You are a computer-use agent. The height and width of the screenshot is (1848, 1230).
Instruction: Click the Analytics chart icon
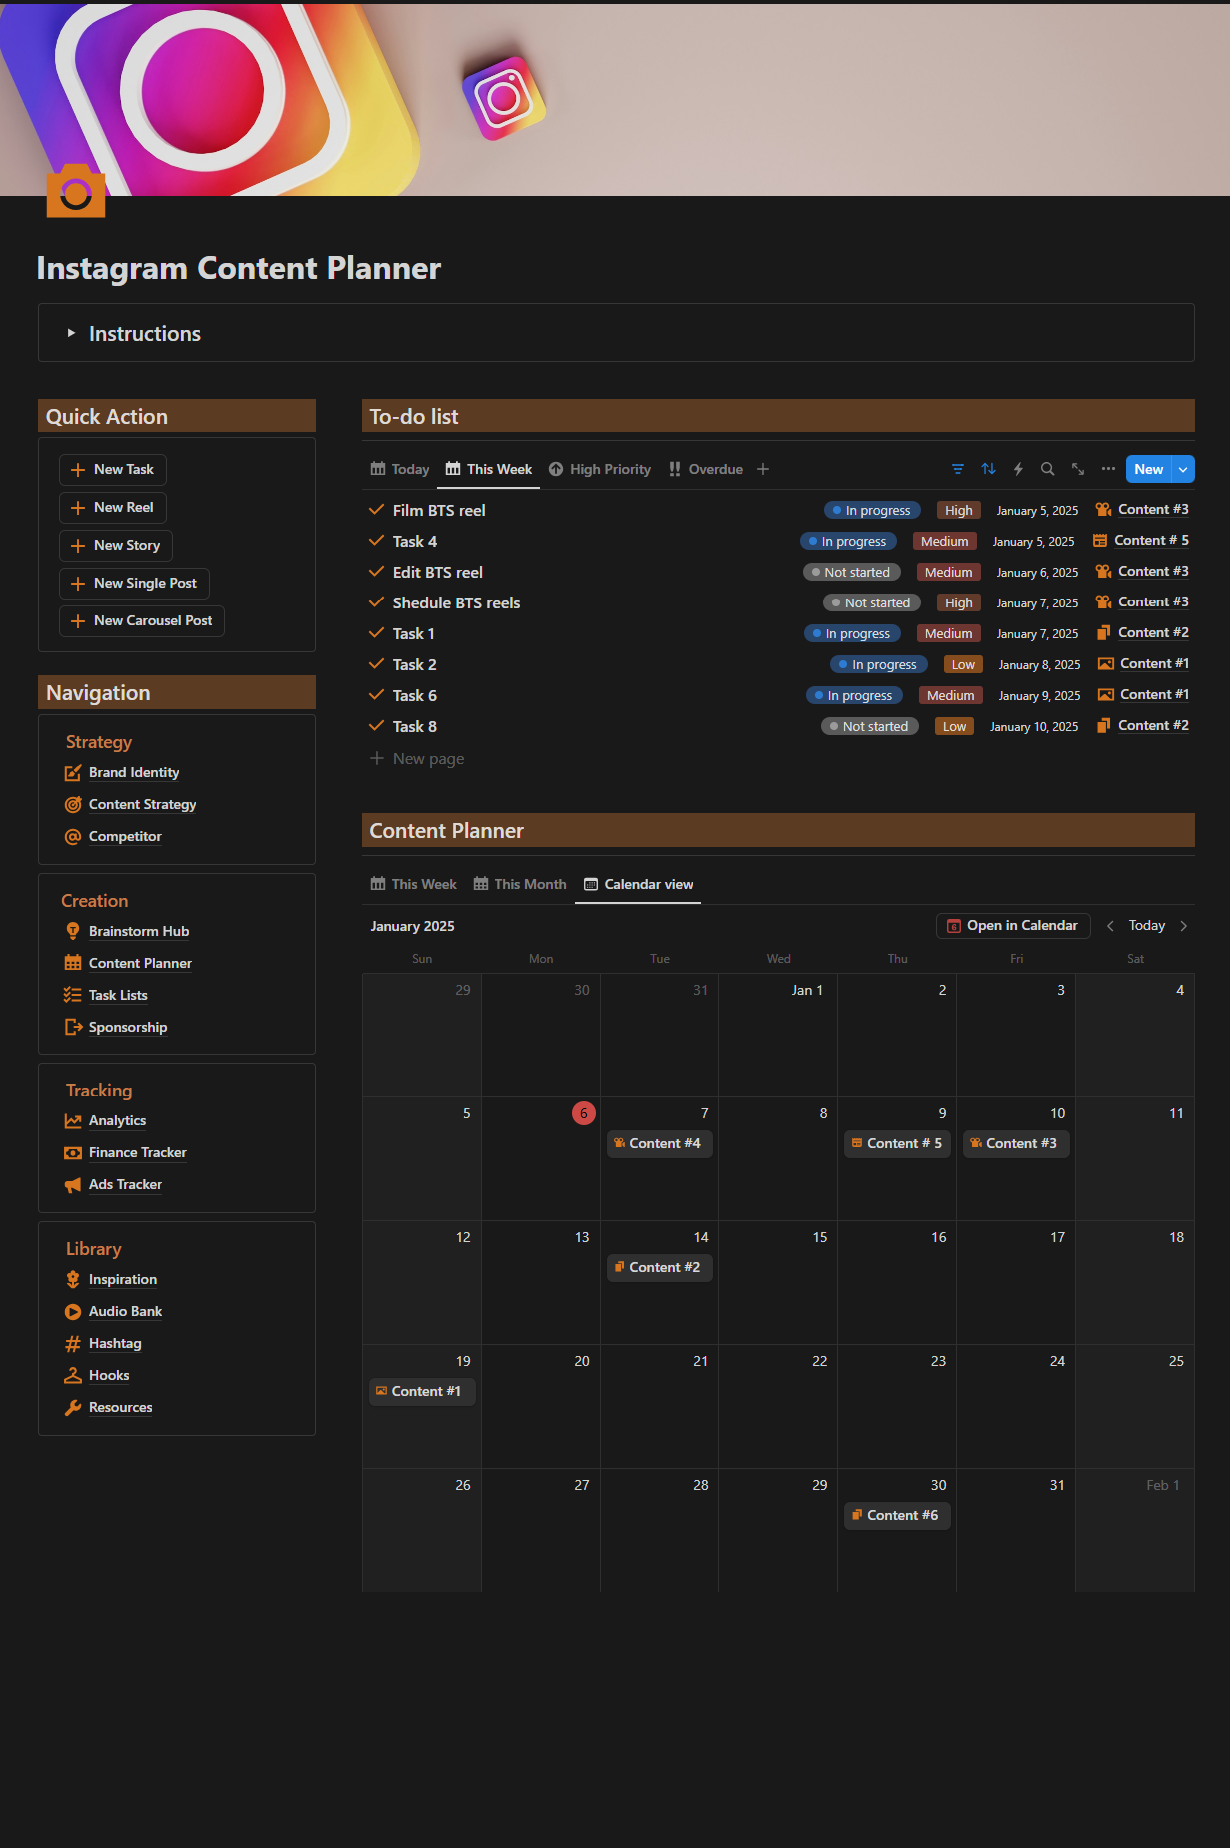[x=73, y=1121]
